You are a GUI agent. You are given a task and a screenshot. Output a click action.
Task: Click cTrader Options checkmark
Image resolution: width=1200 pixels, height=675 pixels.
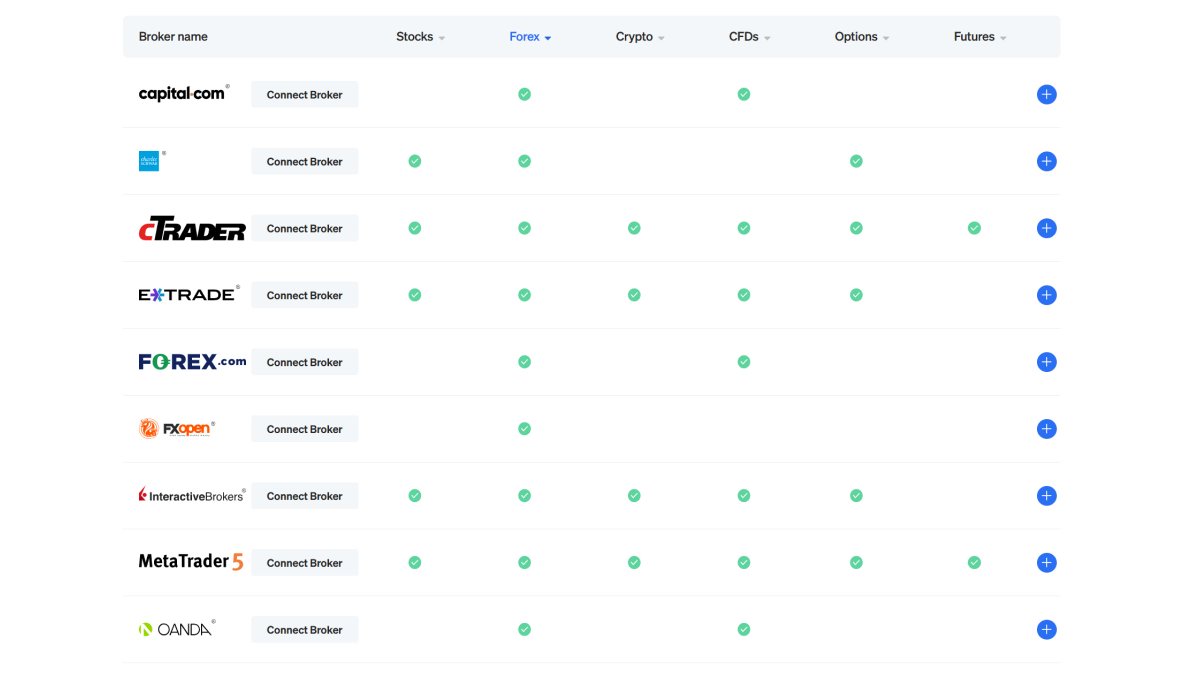(x=856, y=228)
